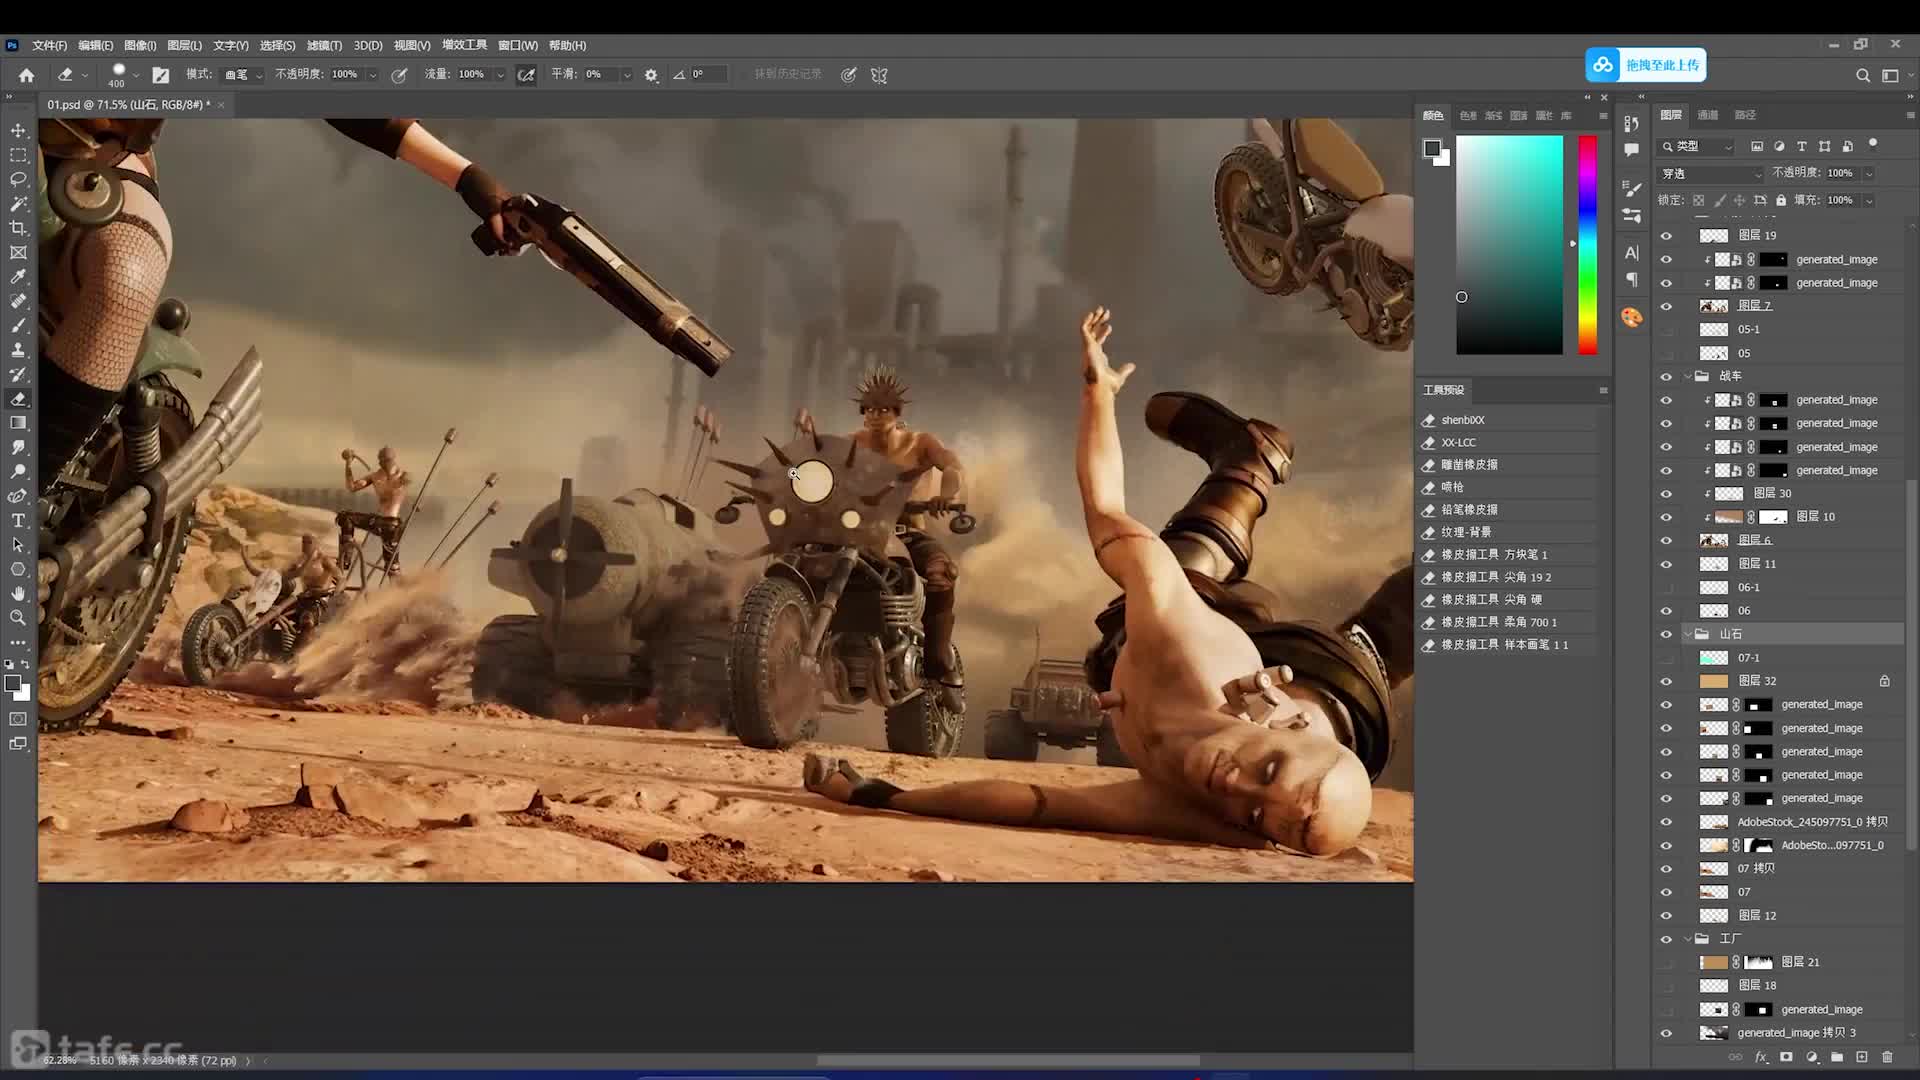Open the layer 填充 slider arrow
Viewport: 1920px width, 1080px height.
click(x=1868, y=201)
